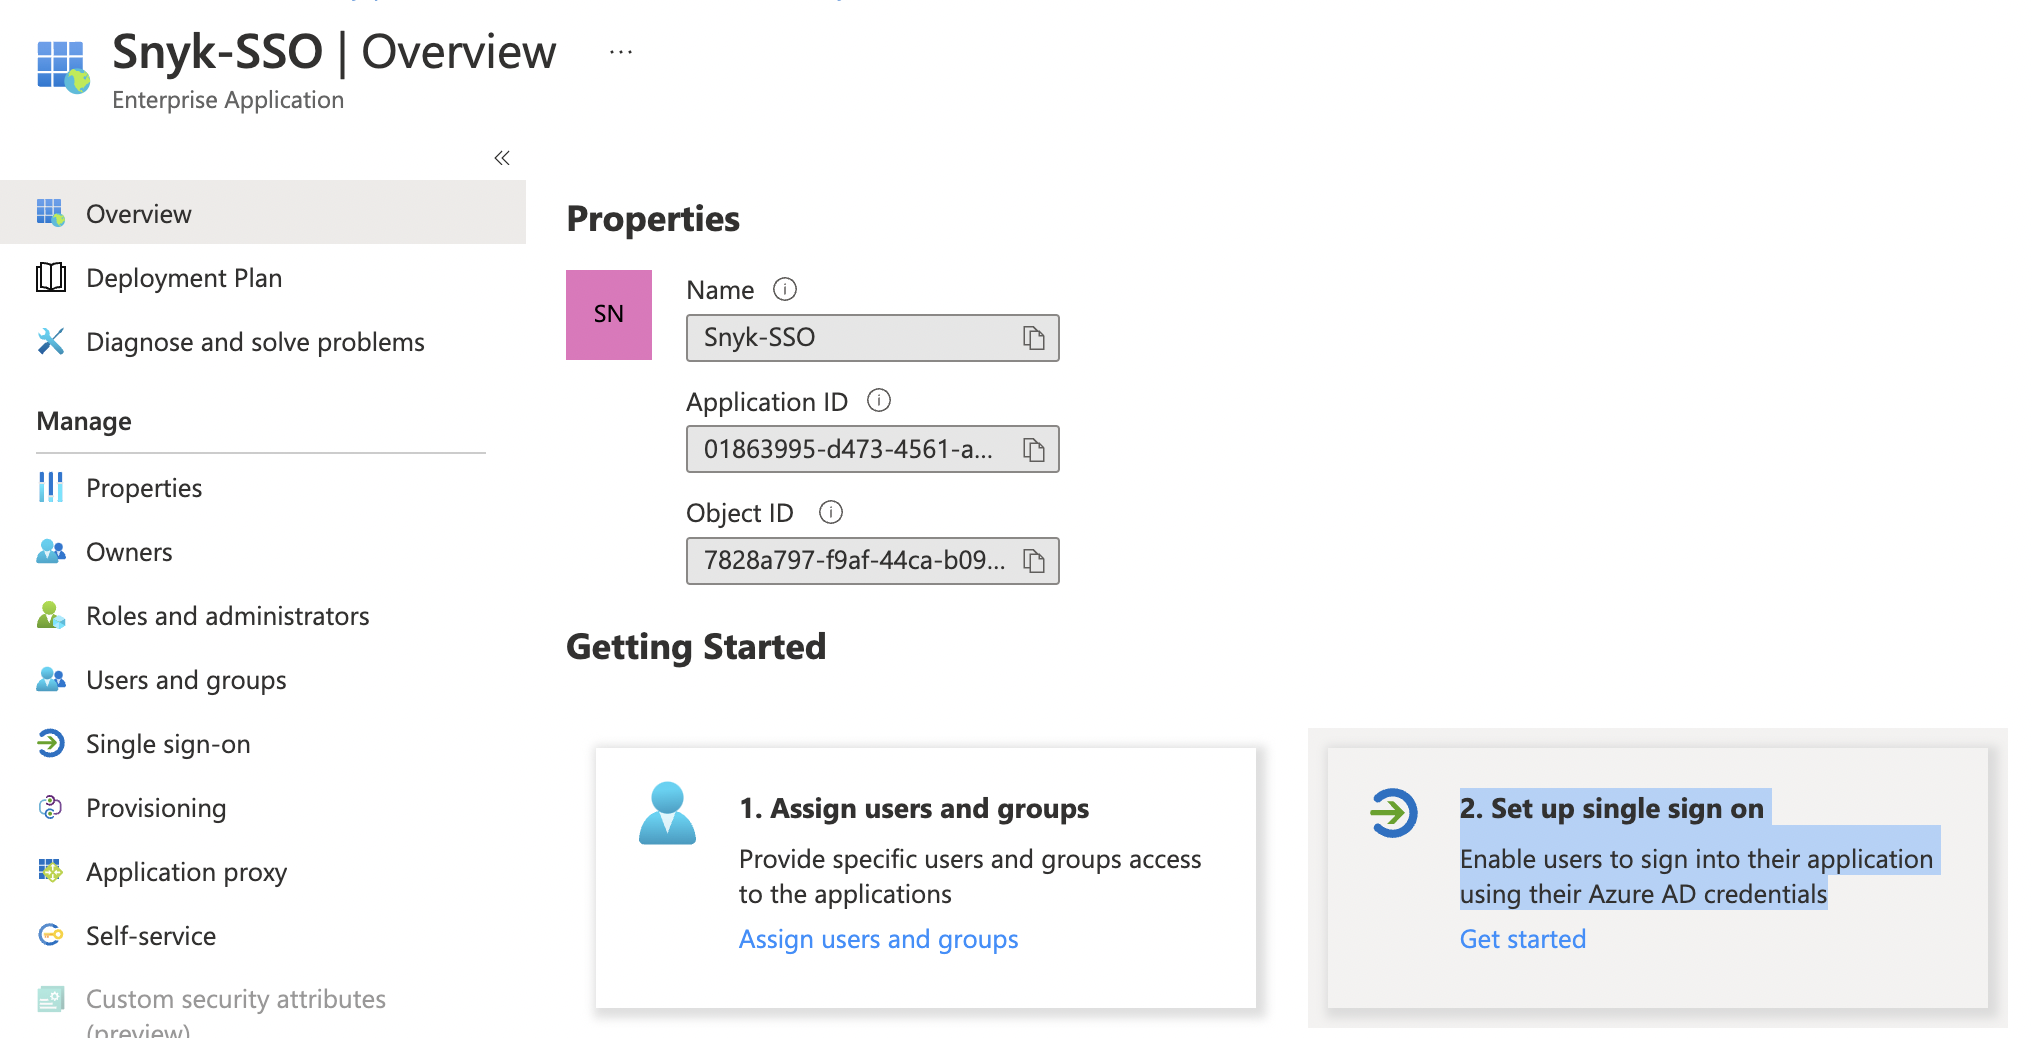Select Diagnose and solve problems
Viewport: 2032px width, 1038px height.
256,341
